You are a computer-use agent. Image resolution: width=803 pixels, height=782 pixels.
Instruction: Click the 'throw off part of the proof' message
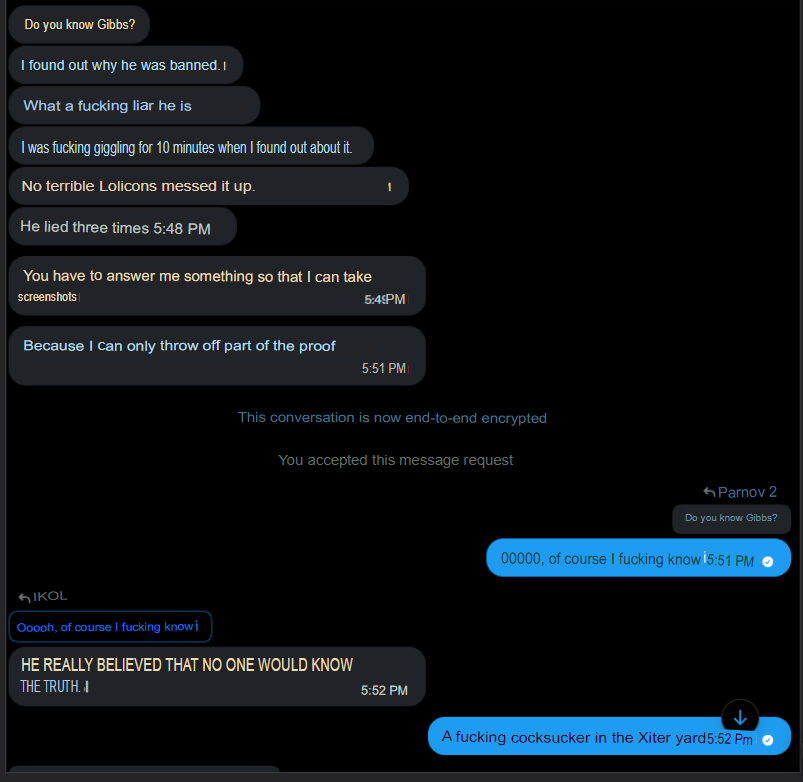coord(217,356)
